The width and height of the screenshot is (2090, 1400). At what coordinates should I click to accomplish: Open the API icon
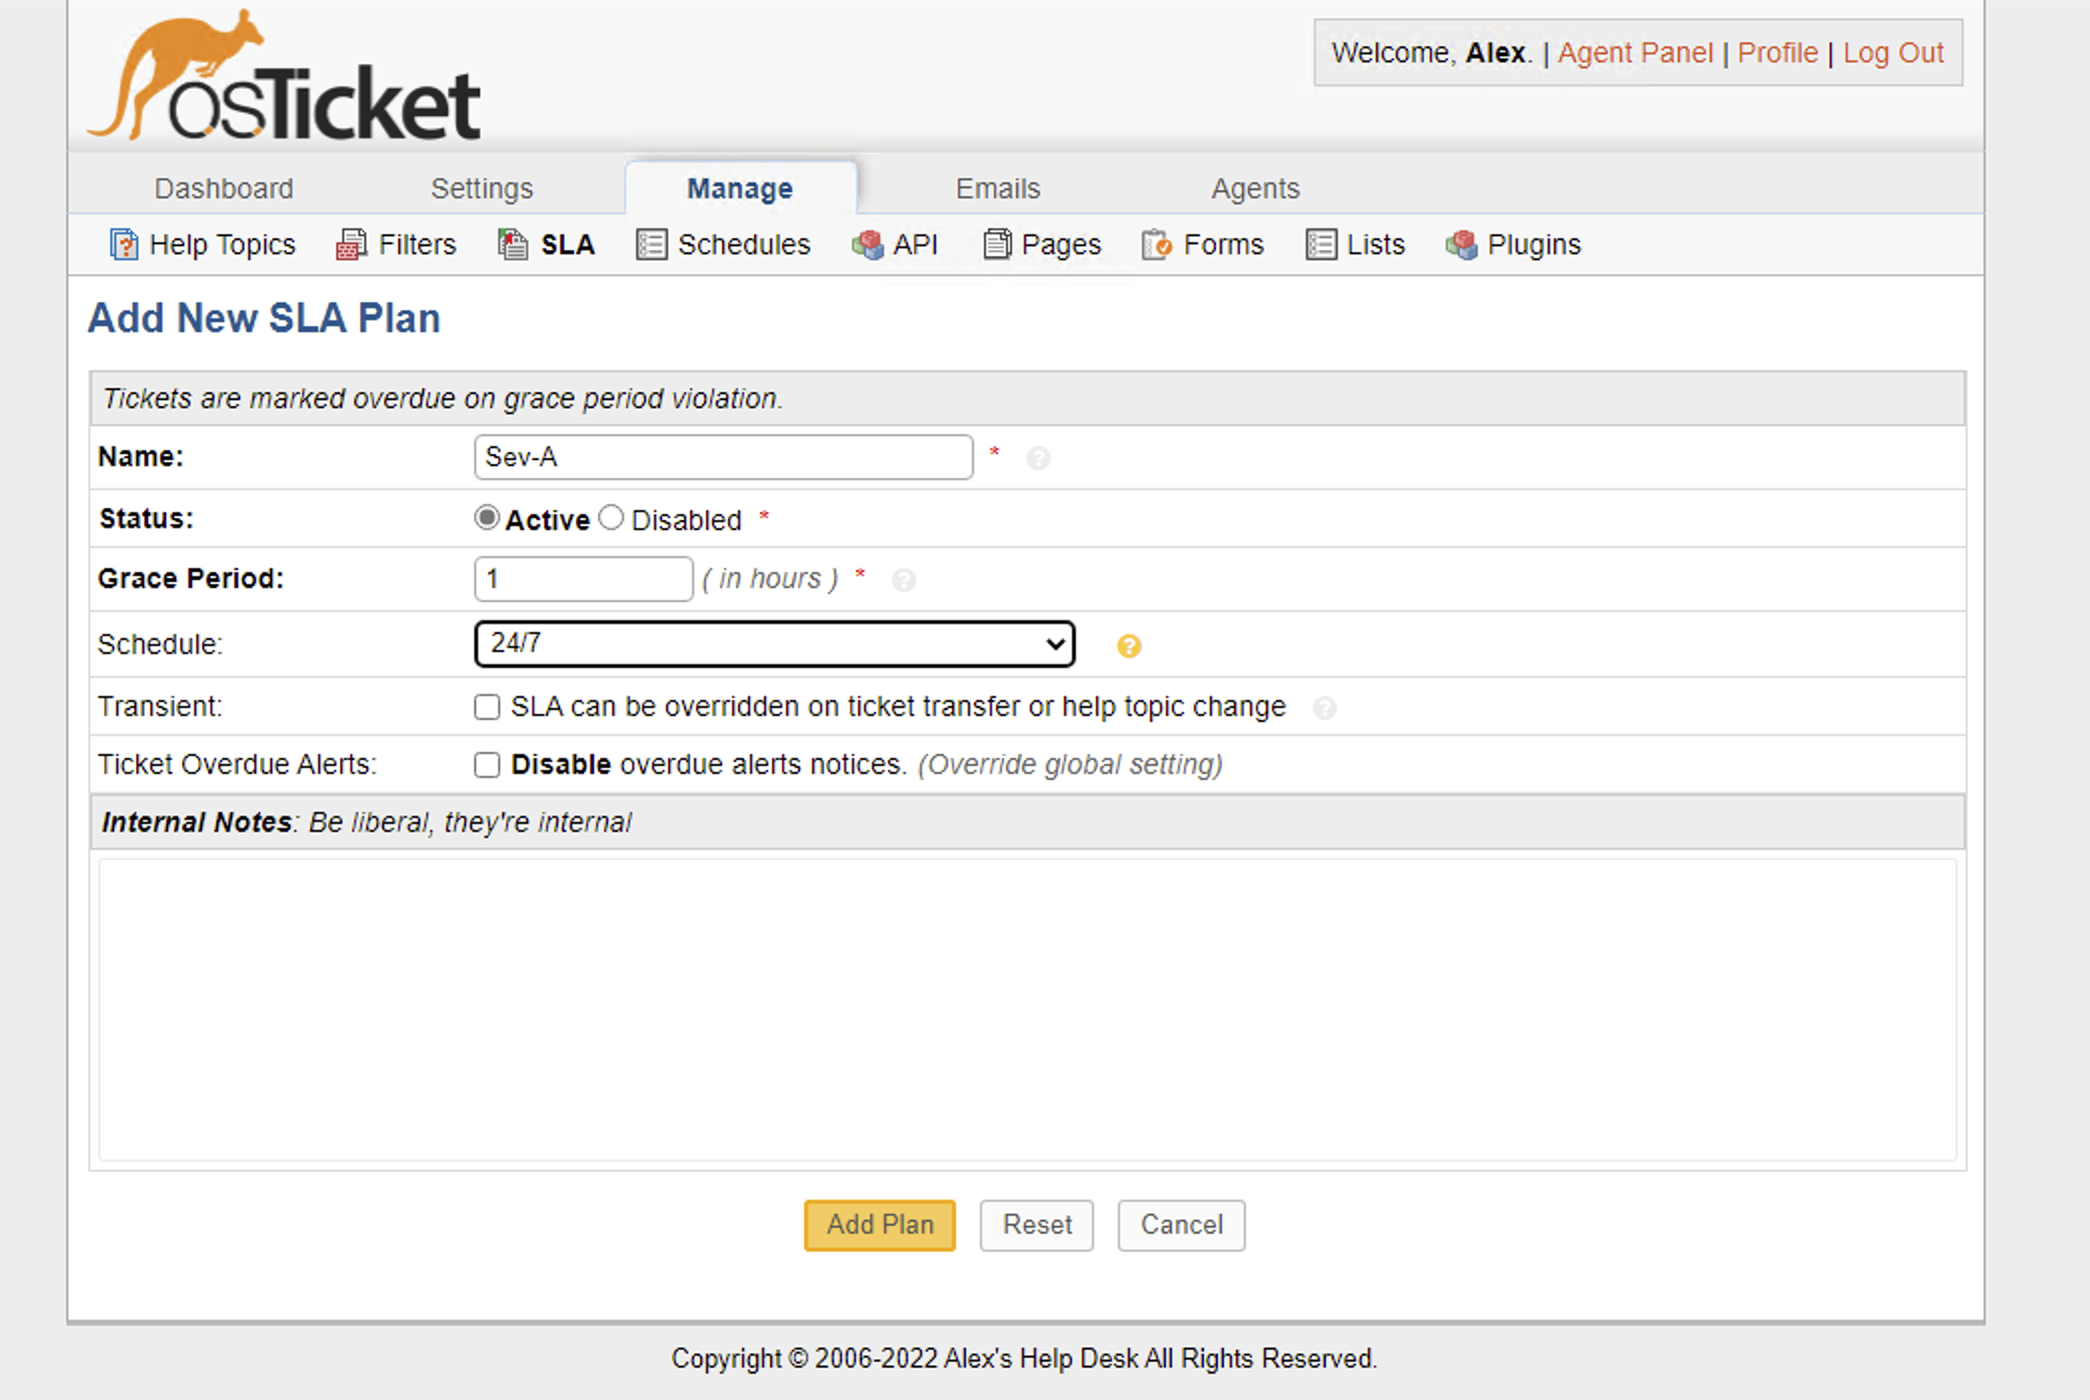(x=867, y=244)
